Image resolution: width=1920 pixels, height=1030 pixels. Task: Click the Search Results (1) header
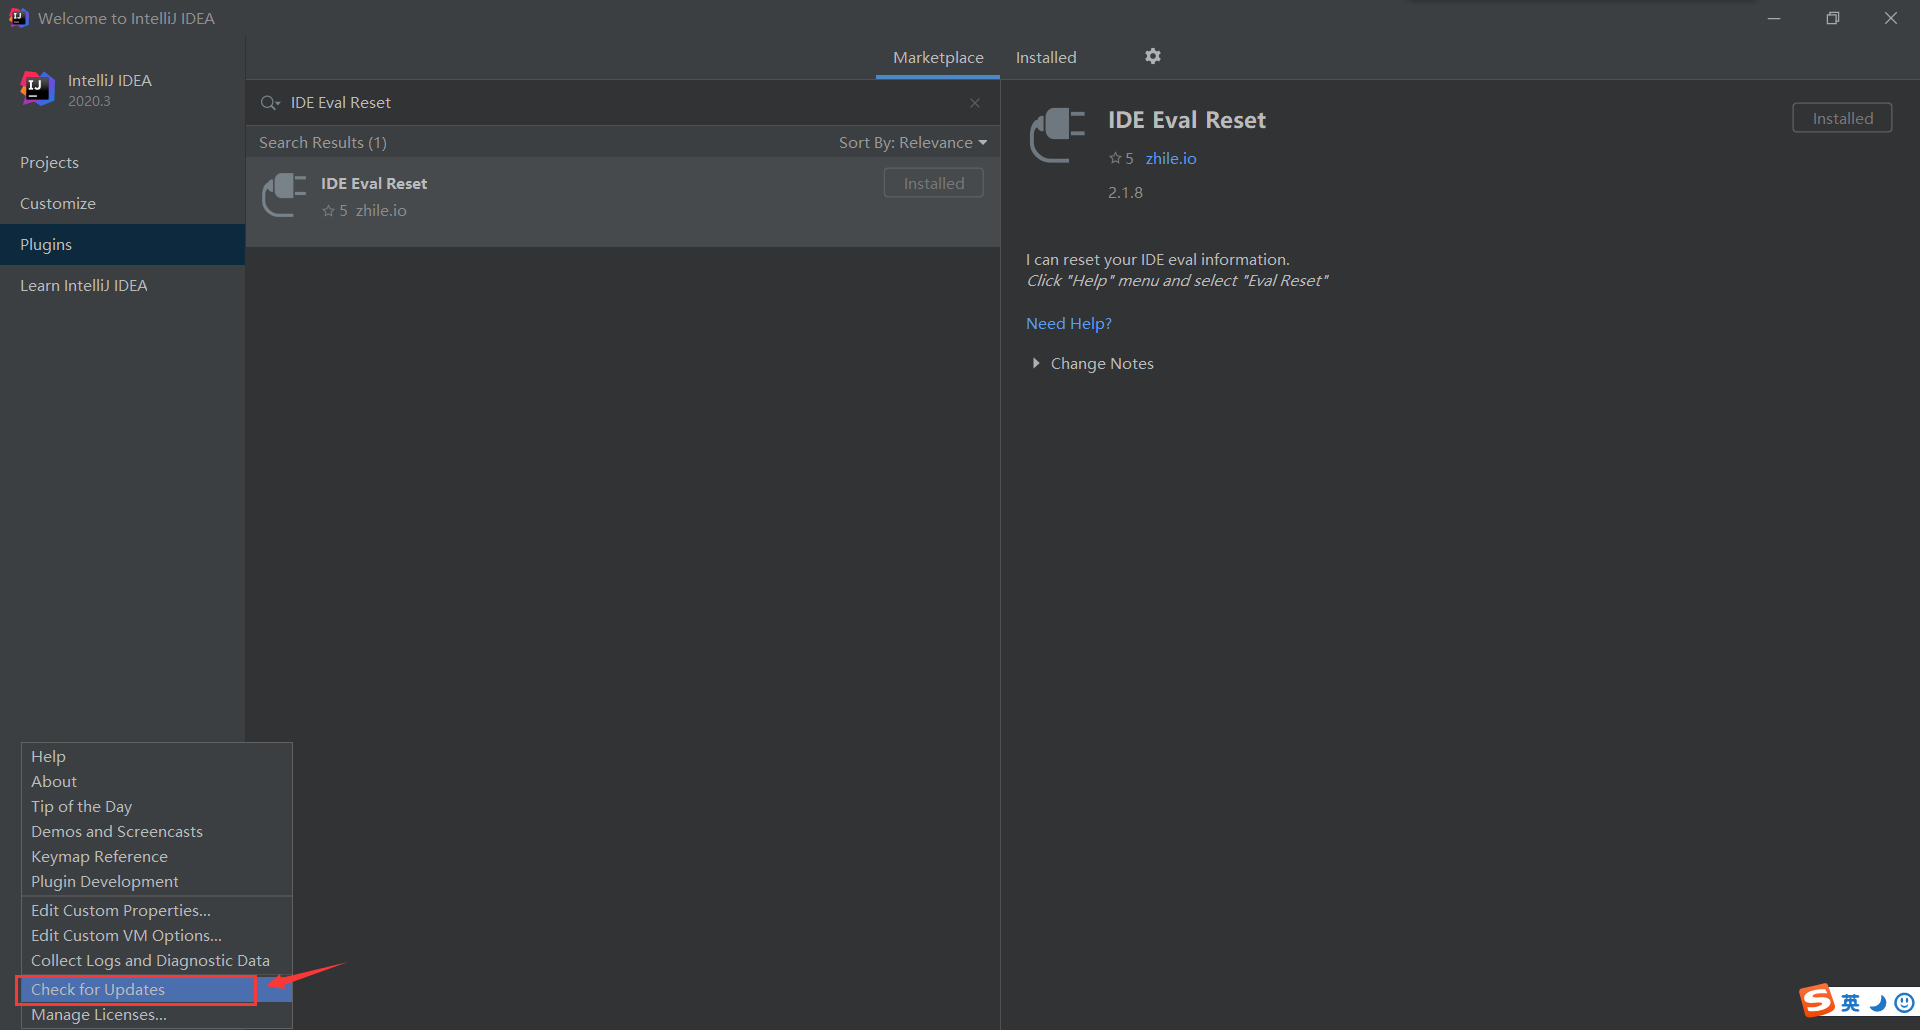pyautogui.click(x=323, y=142)
